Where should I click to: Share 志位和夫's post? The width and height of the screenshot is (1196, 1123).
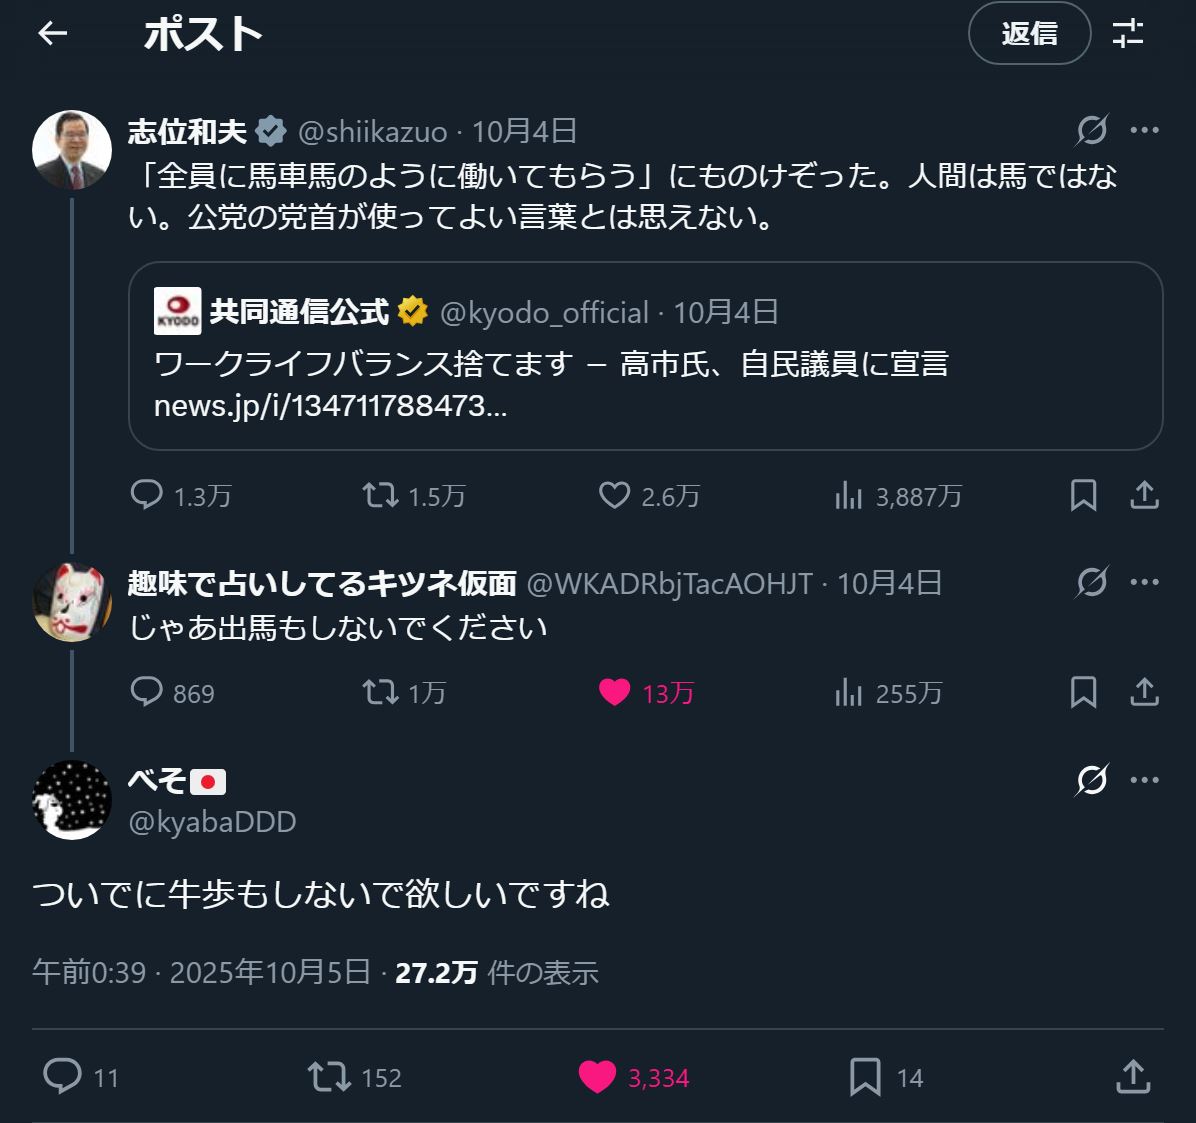click(x=1144, y=495)
